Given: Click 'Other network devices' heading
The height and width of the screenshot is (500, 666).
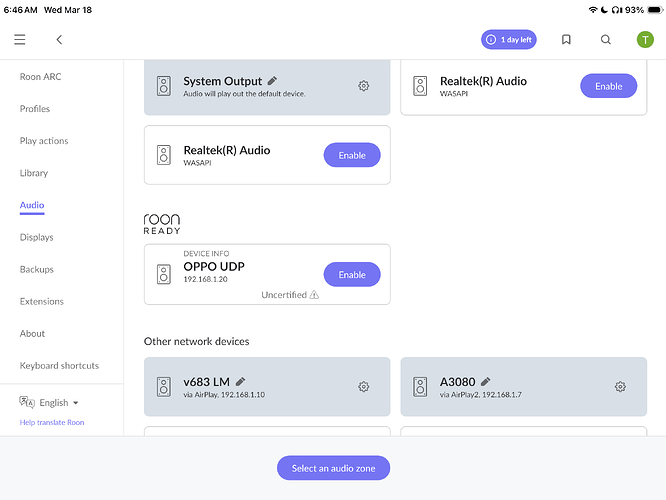Looking at the screenshot, I should (197, 341).
